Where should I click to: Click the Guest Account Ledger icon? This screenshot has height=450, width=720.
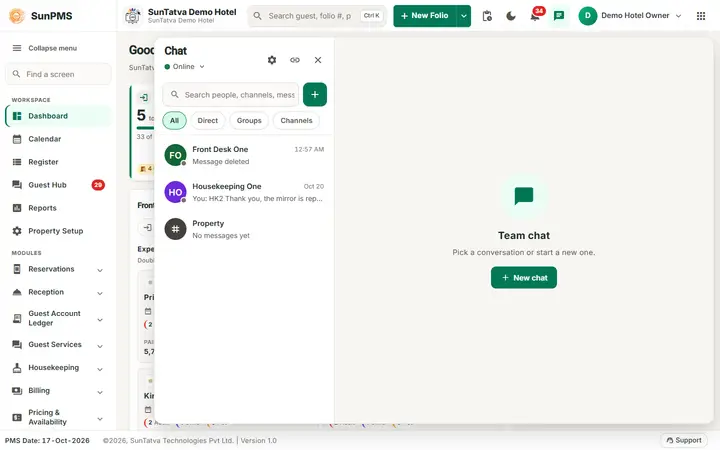(17, 318)
